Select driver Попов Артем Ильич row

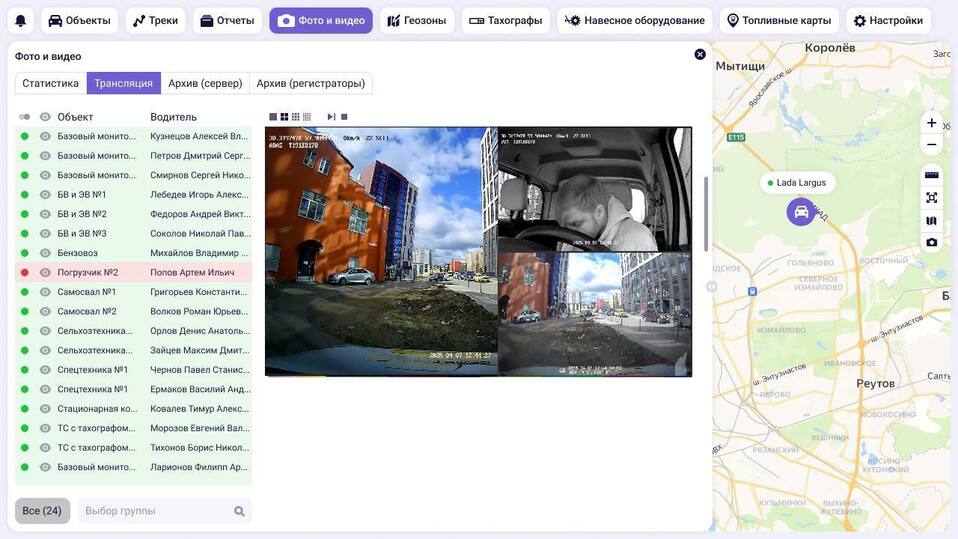(133, 273)
